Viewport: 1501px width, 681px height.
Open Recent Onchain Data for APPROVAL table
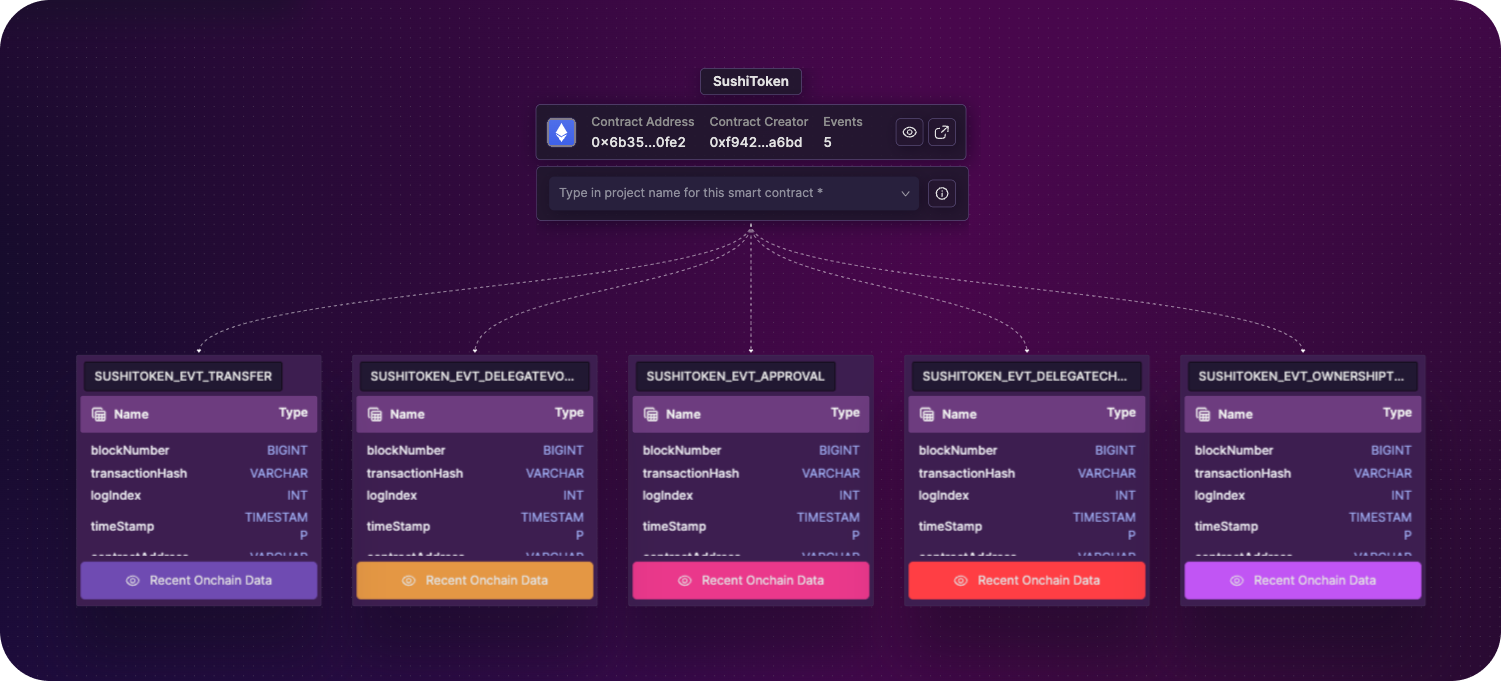pyautogui.click(x=751, y=580)
